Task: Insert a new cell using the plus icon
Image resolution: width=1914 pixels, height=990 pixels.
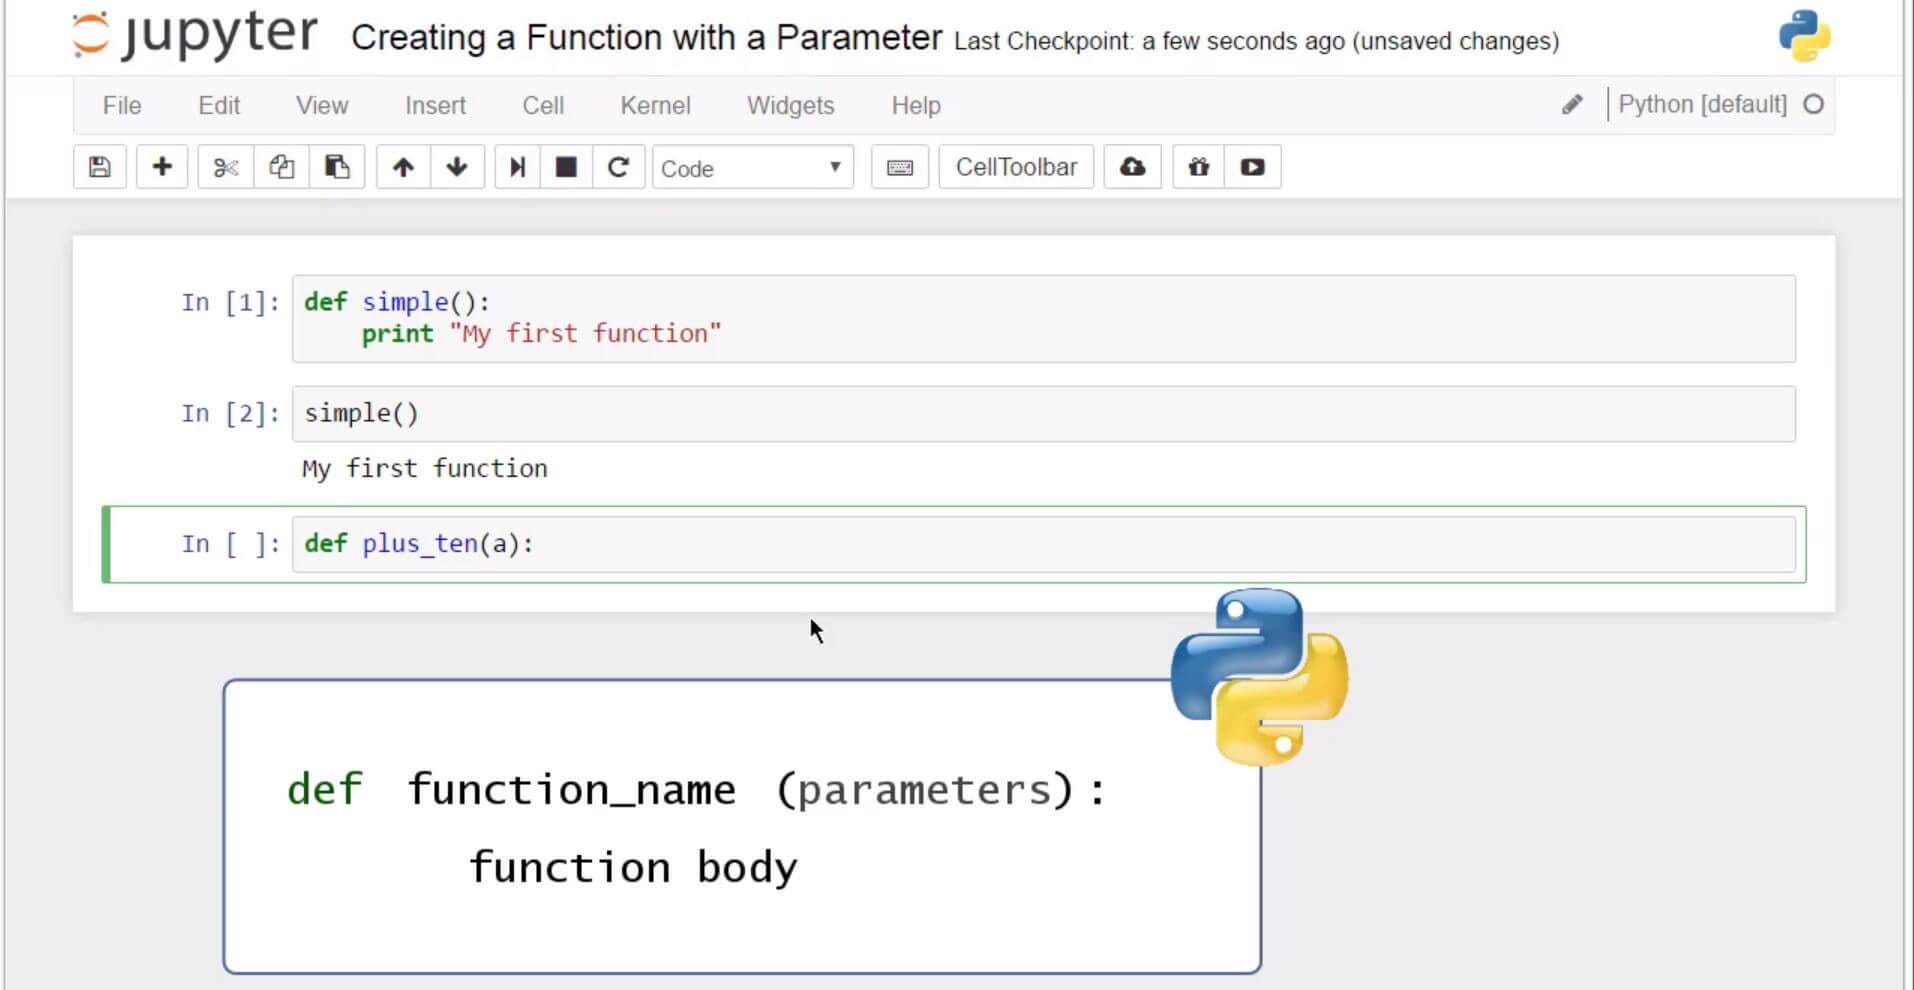Action: coord(161,167)
